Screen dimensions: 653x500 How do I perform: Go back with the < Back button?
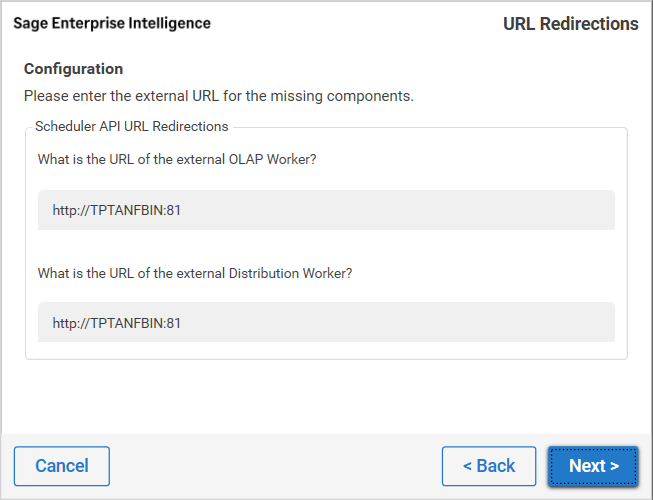pyautogui.click(x=489, y=466)
